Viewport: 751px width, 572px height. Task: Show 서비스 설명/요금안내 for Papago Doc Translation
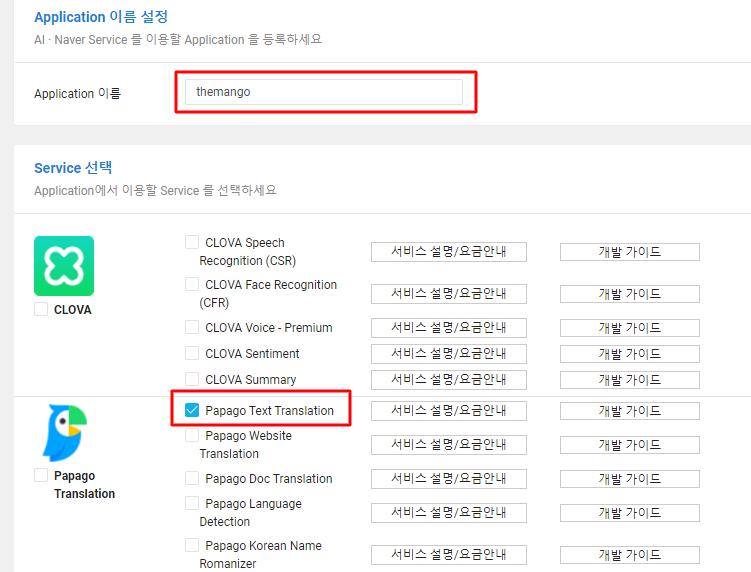click(449, 479)
